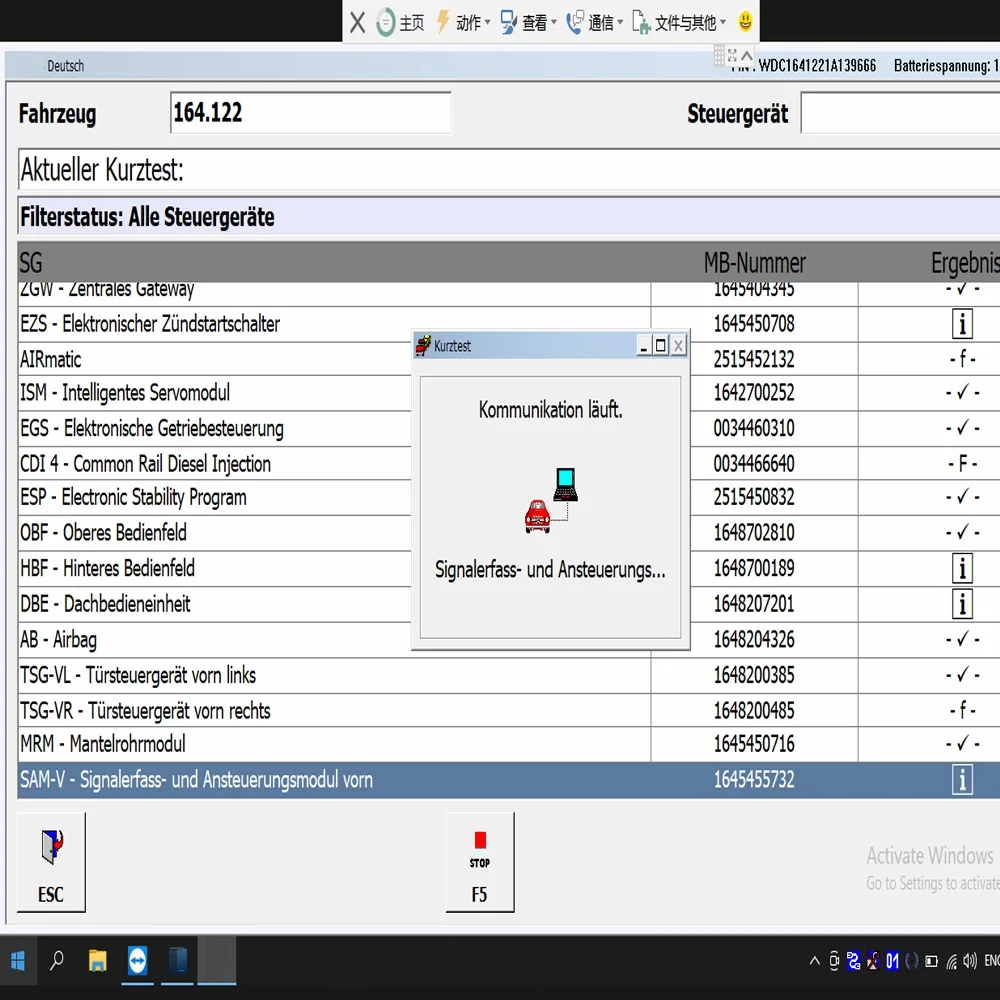Expand the 查看 (View) dropdown menu
This screenshot has width=1000, height=1000.
528,22
